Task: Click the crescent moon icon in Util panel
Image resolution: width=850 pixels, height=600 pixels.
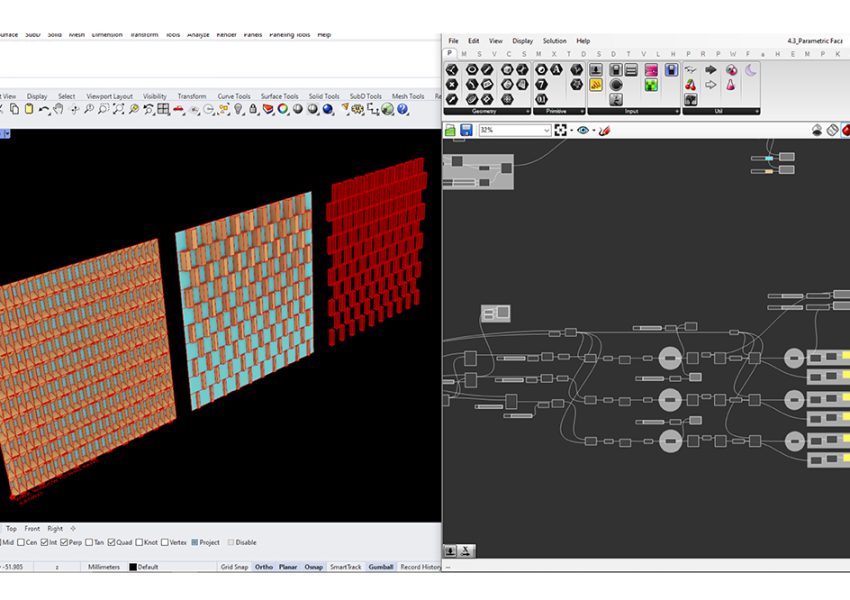Action: (x=751, y=70)
